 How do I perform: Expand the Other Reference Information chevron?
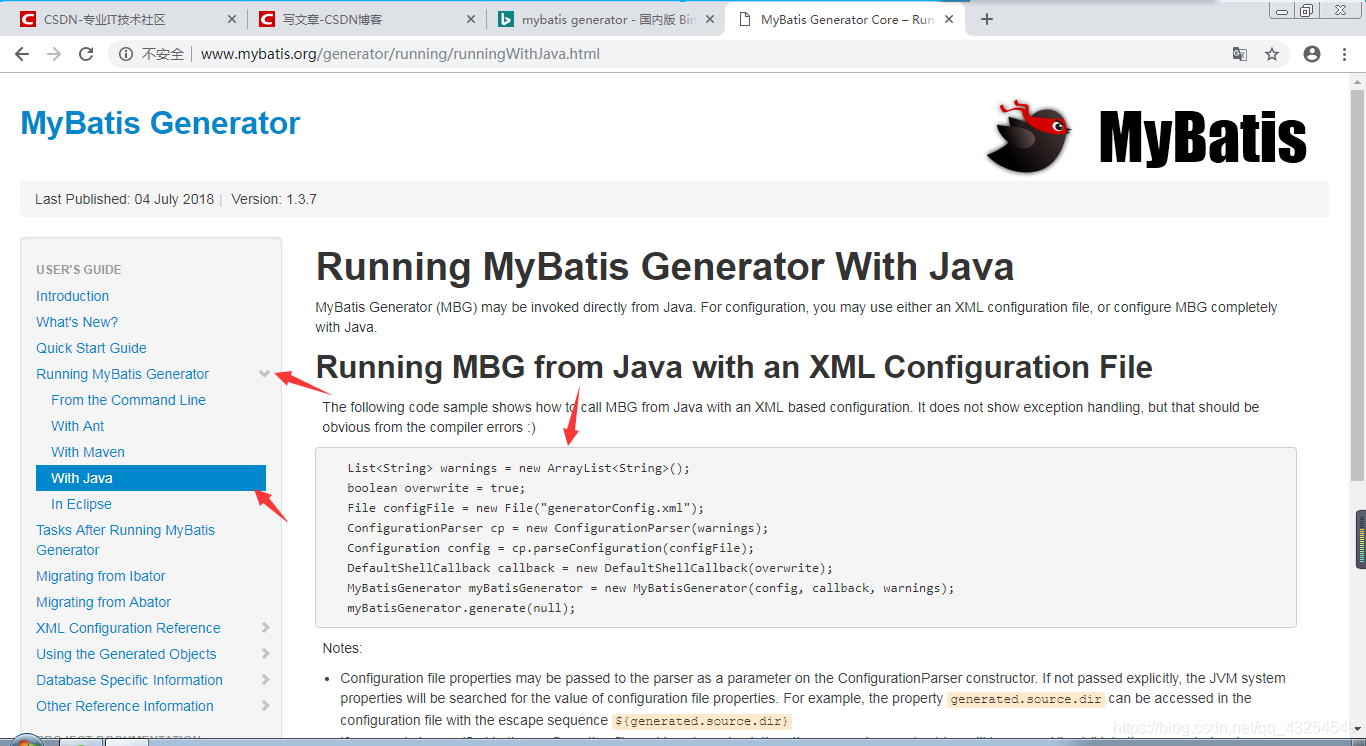click(x=265, y=706)
